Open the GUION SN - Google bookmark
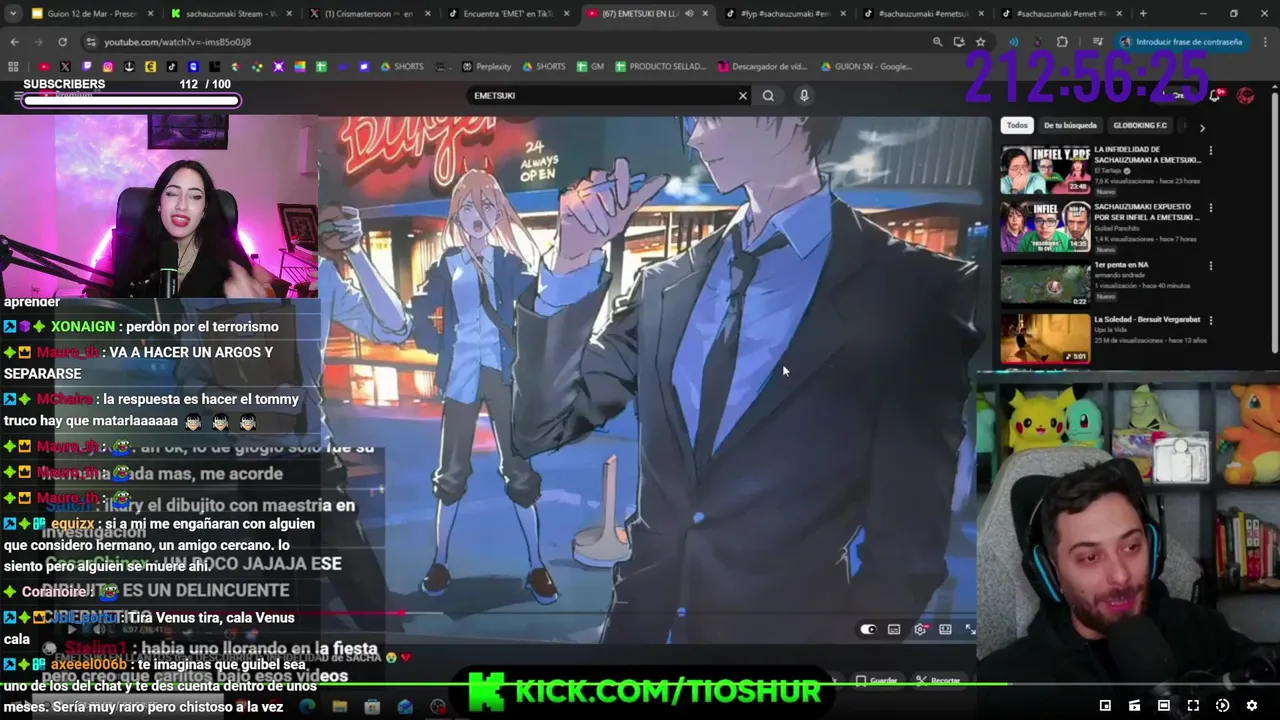This screenshot has width=1280, height=720. point(866,67)
